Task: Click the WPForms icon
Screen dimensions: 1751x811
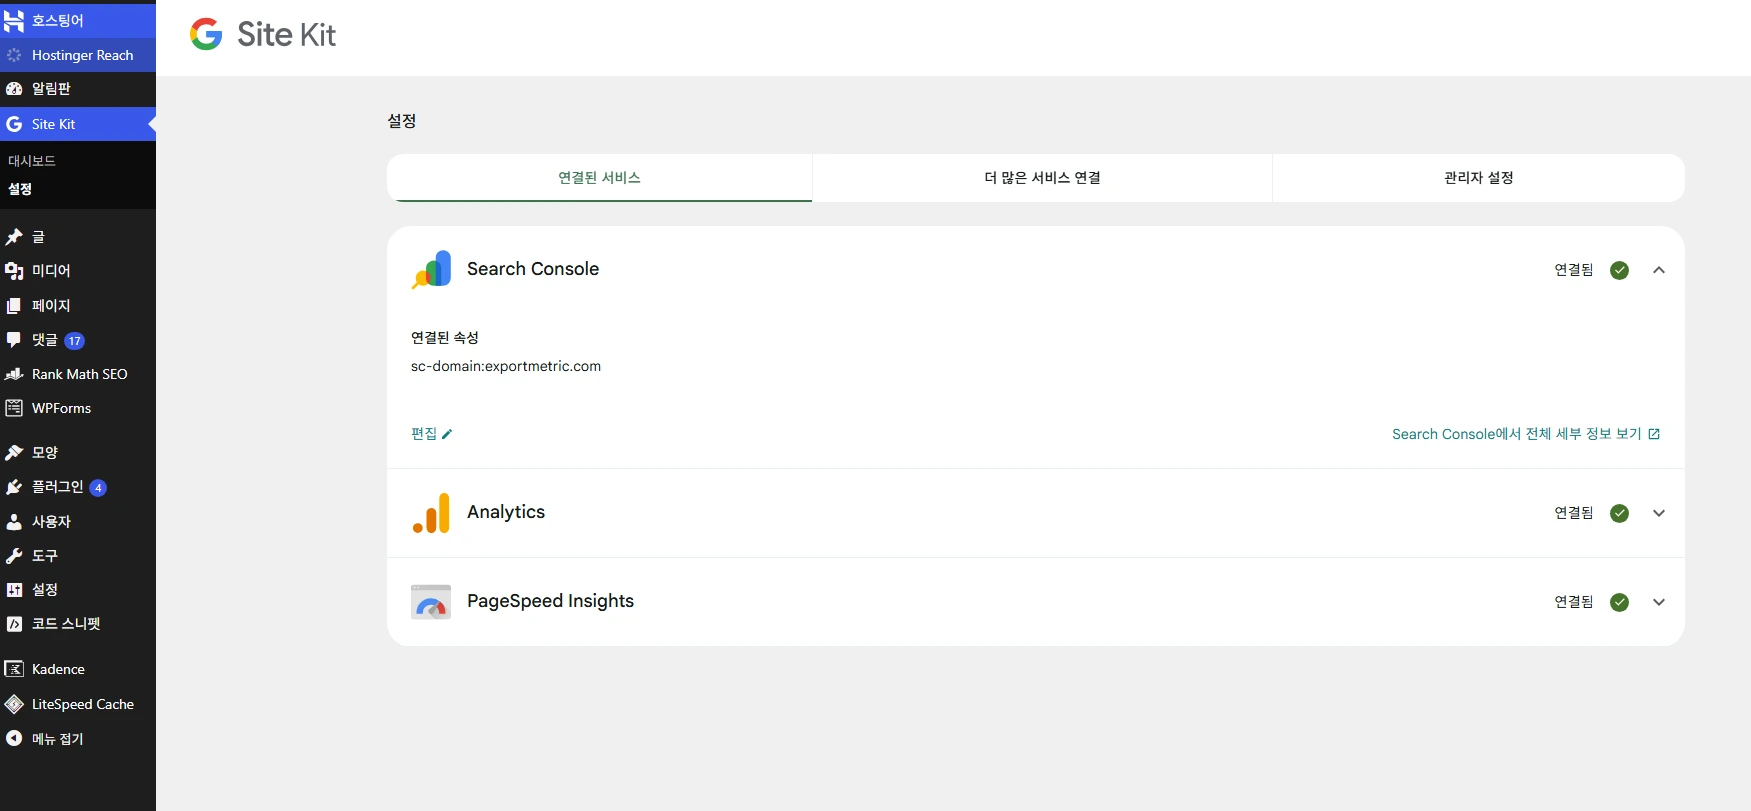Action: [14, 408]
